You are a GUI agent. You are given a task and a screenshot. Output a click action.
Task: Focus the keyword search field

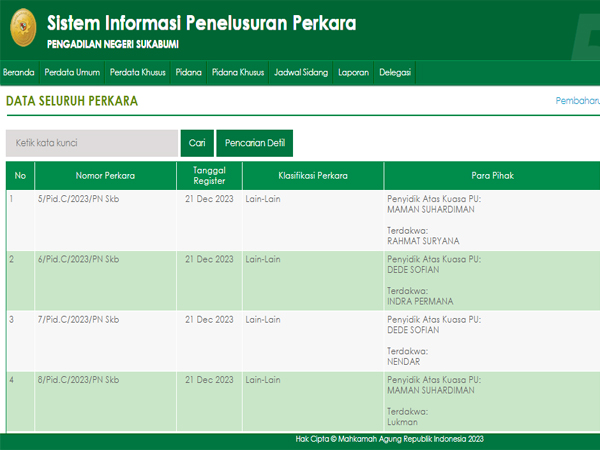coord(91,143)
